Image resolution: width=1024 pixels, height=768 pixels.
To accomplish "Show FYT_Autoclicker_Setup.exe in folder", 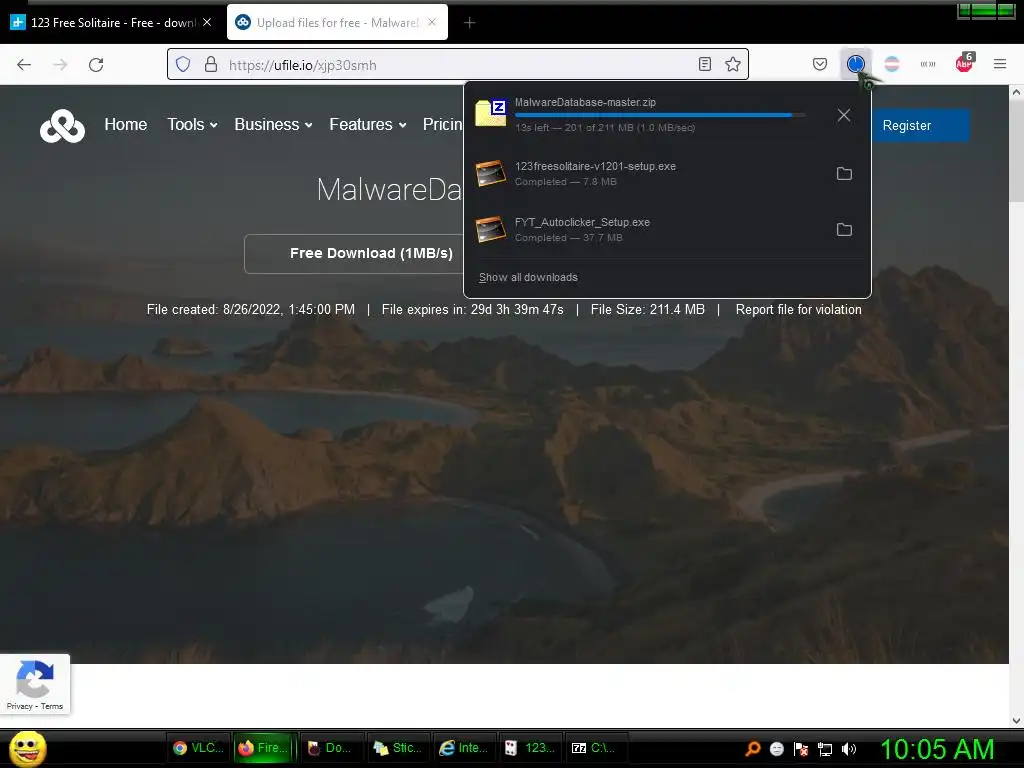I will coord(844,230).
